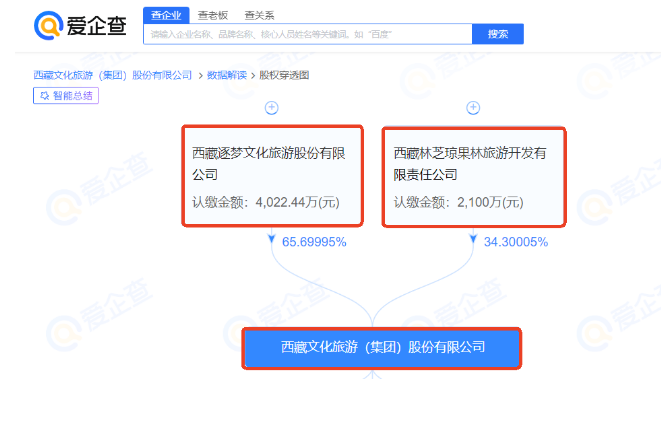The image size is (661, 425).
Task: Select the 西藏林芝琼果林旅游开发有限责任公司 card
Action: pos(473,175)
